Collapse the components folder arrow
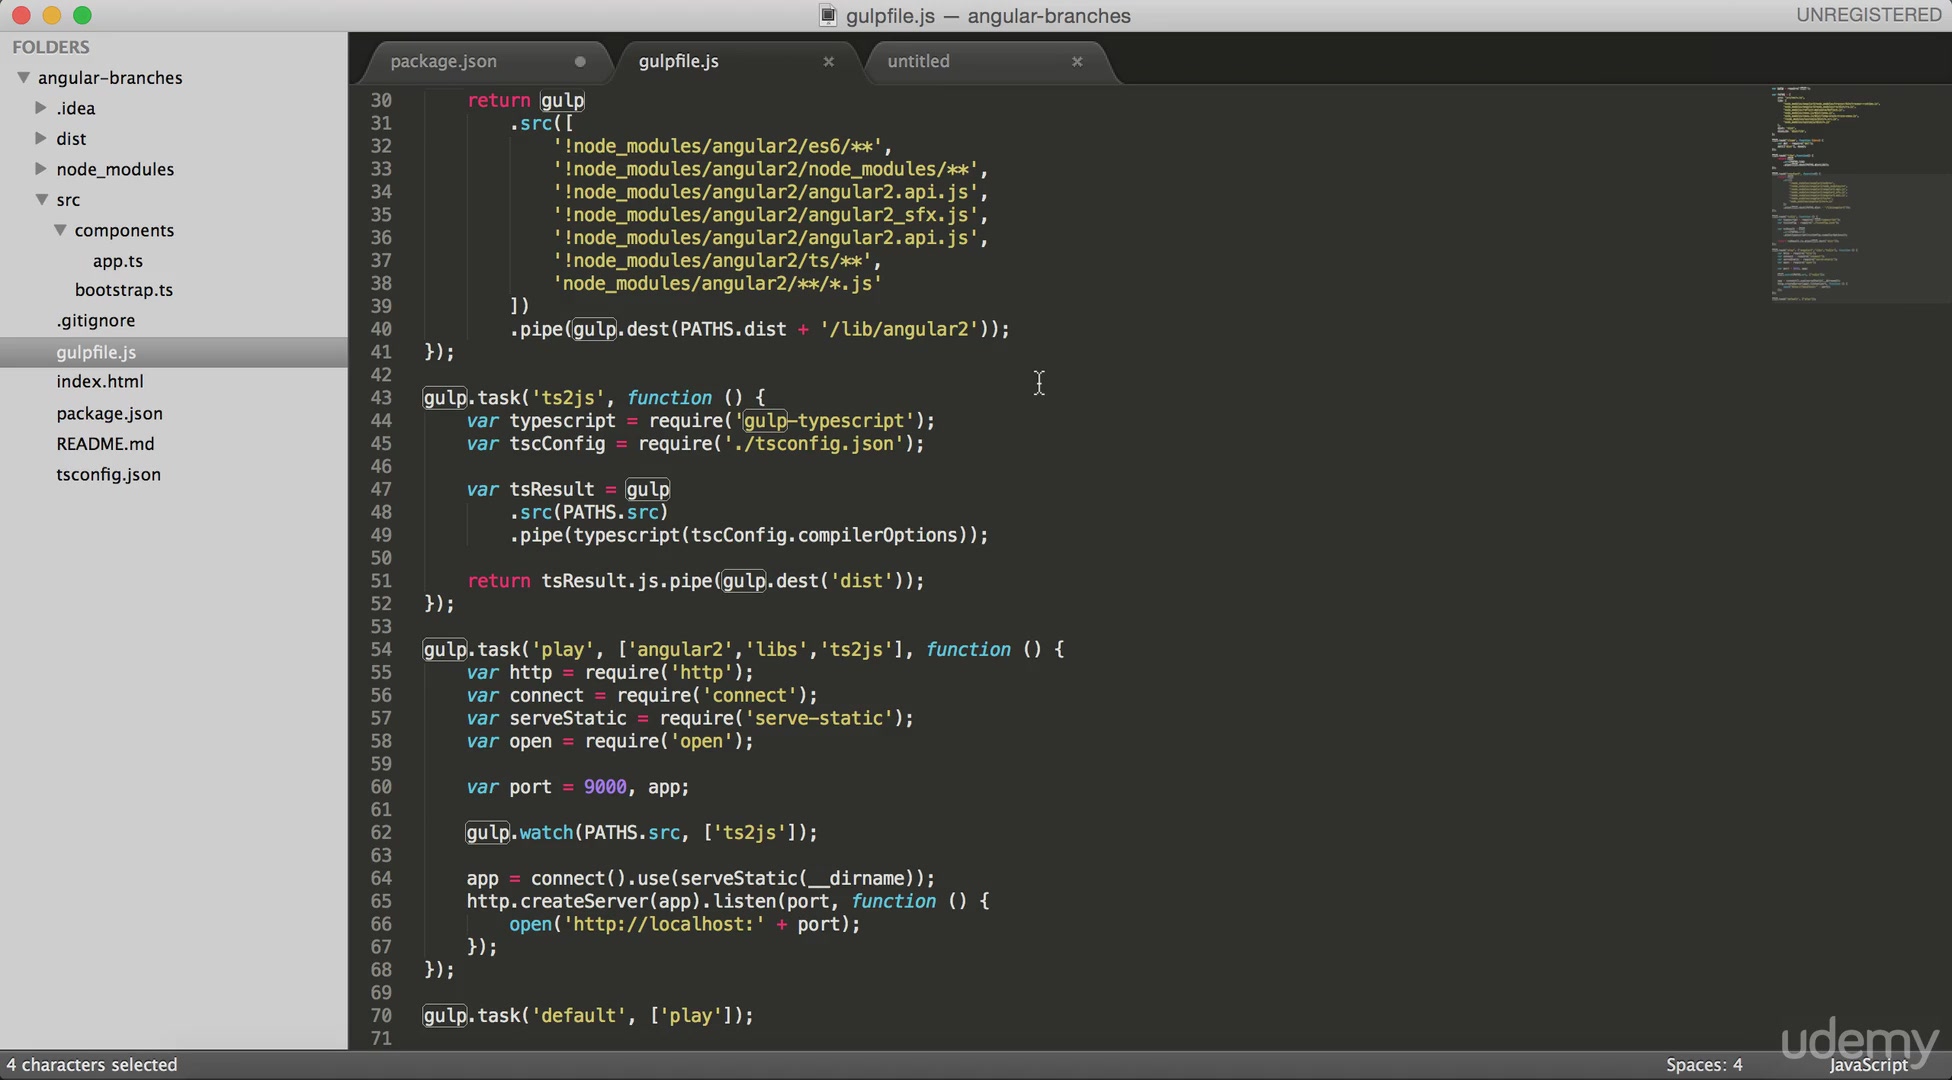Screen dimensions: 1952x1080 (60, 230)
